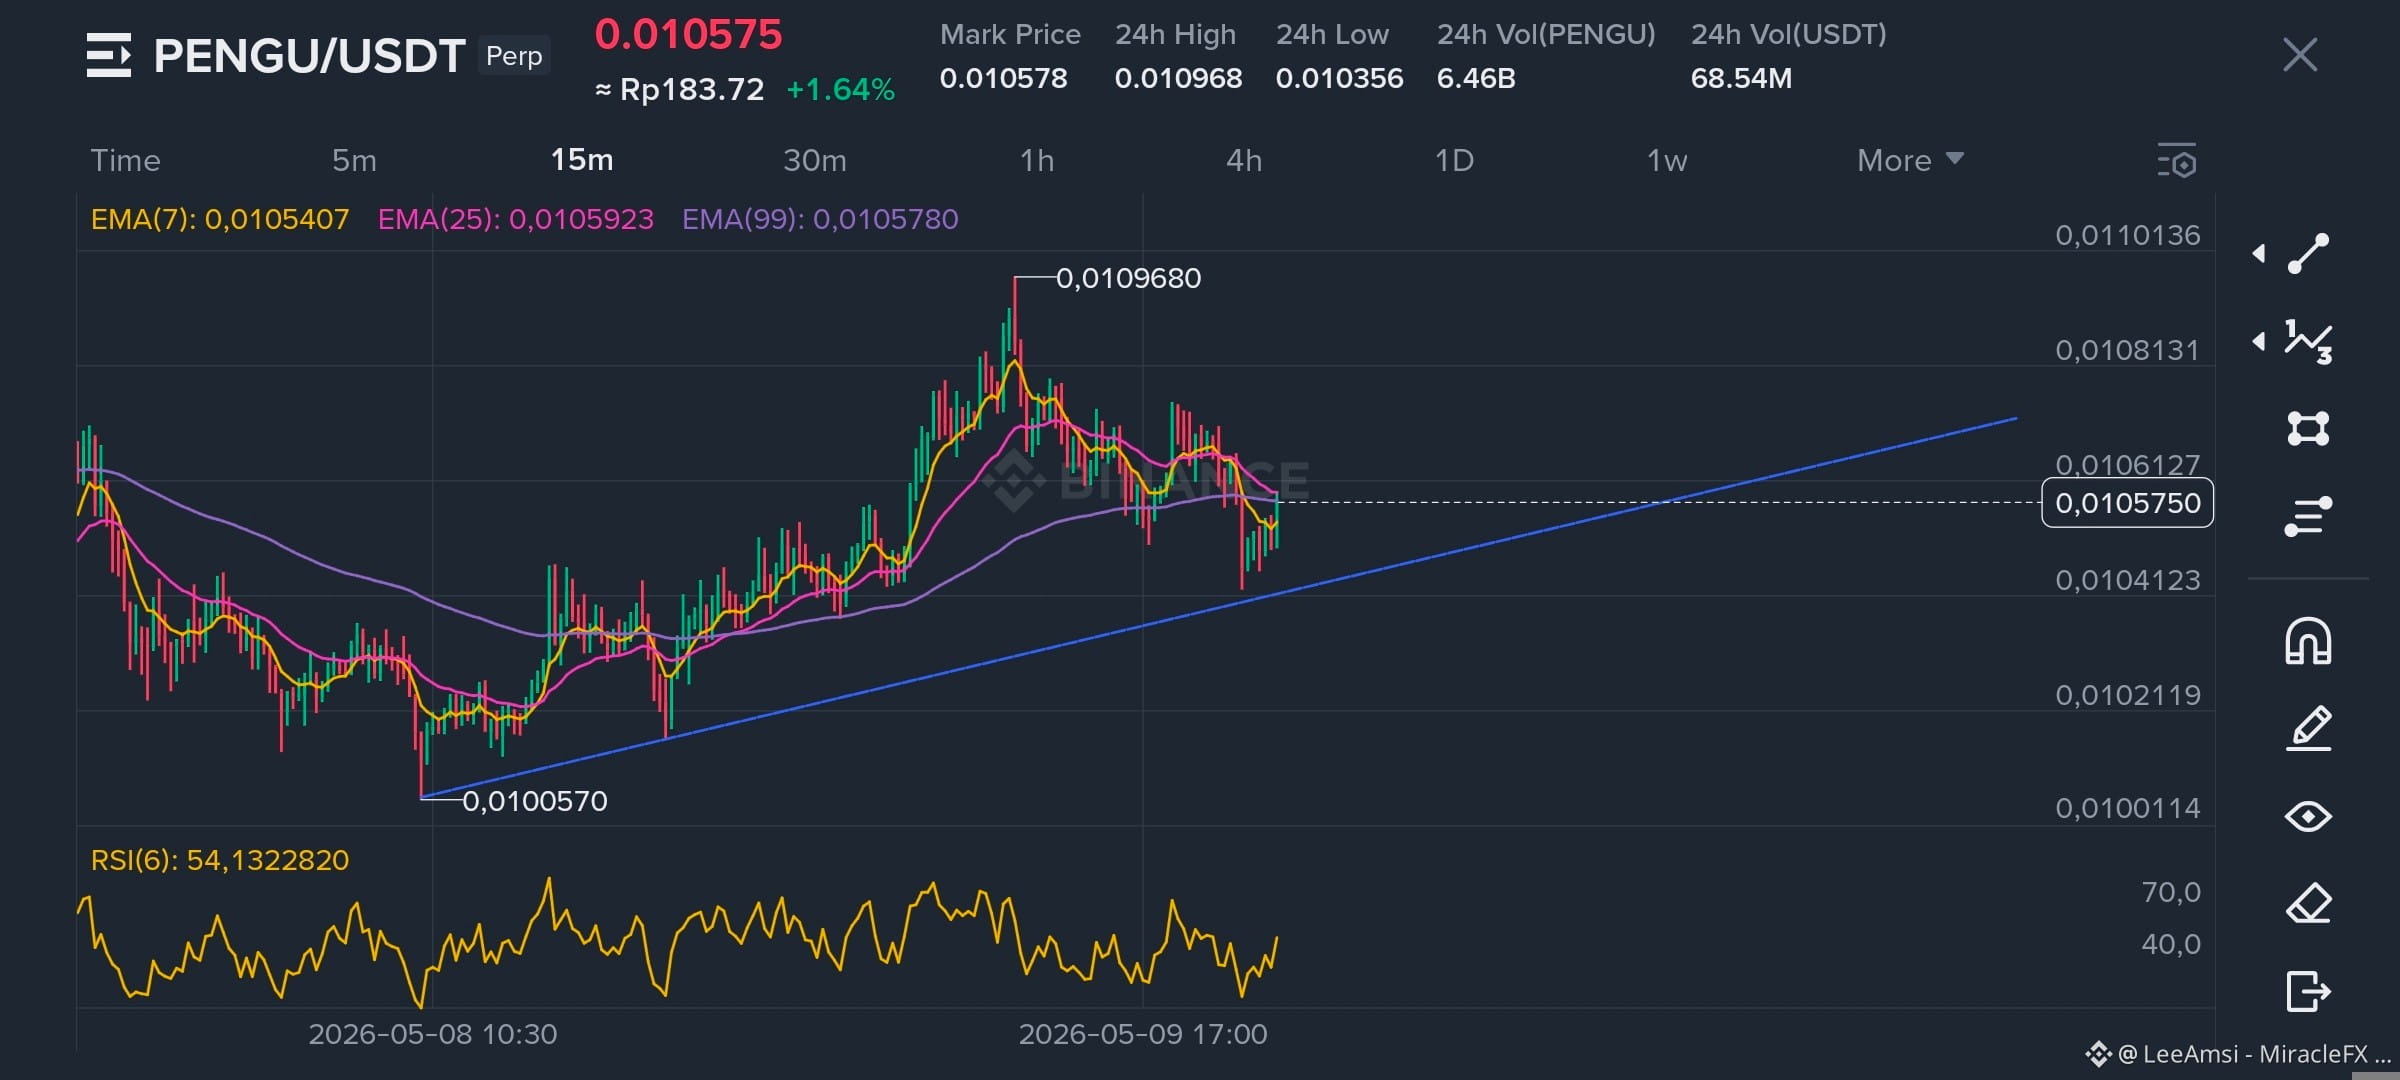Select the rectangle shape drawing tool
2400x1080 pixels.
click(2308, 428)
